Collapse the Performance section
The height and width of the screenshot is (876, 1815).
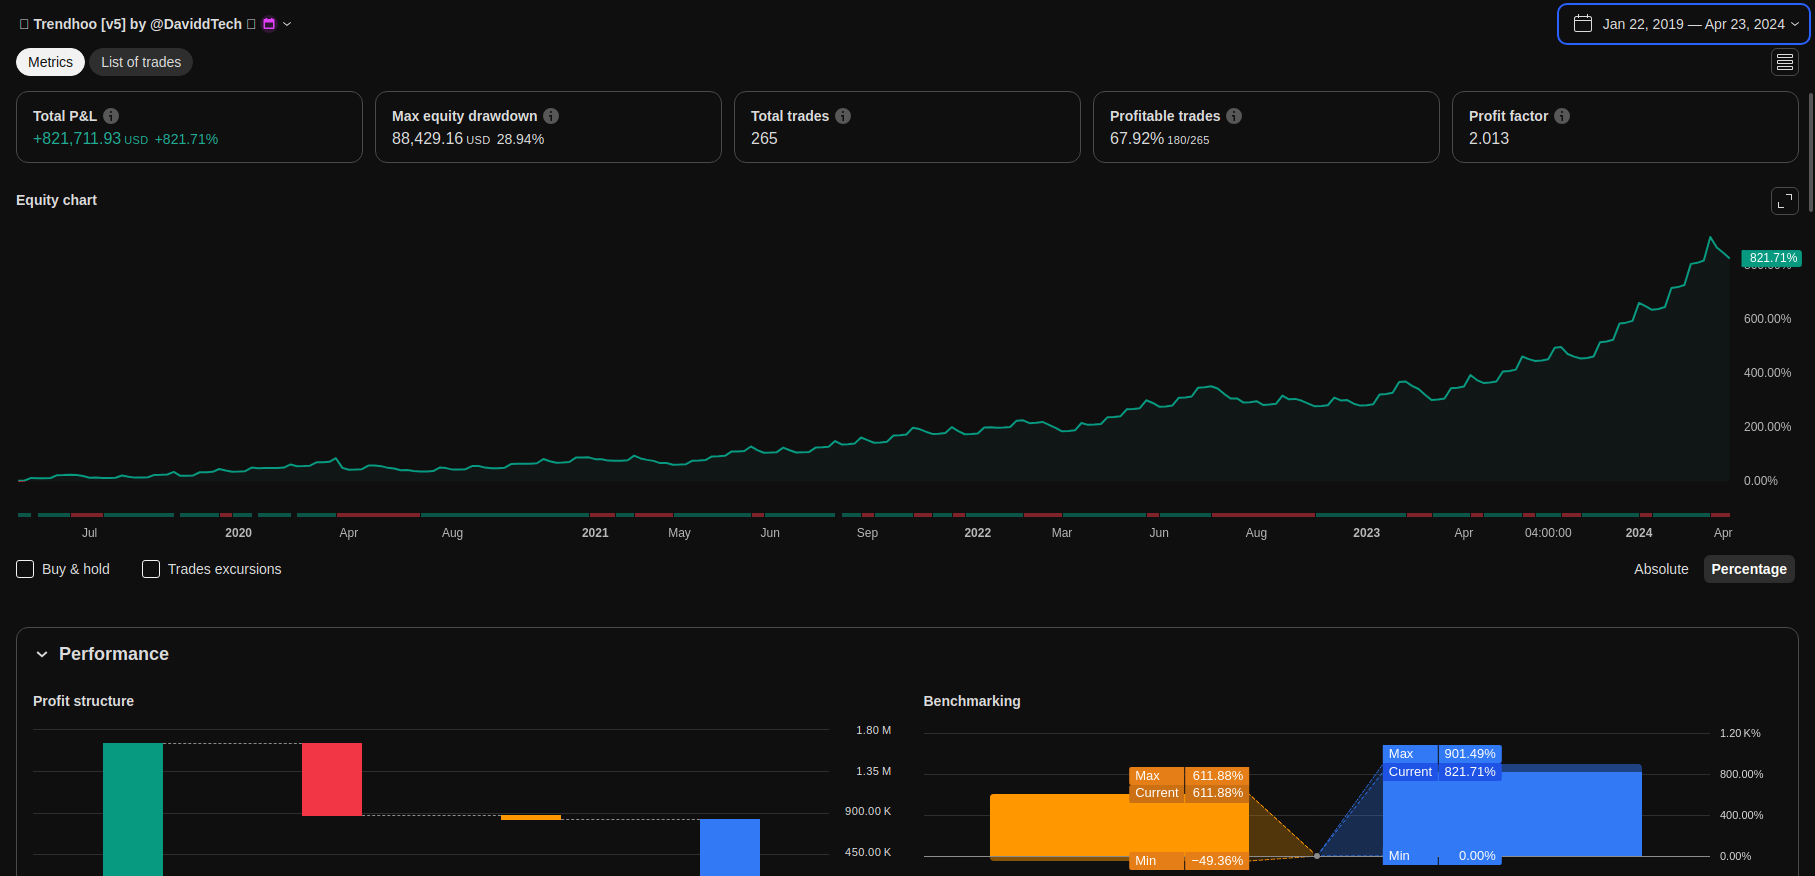[42, 654]
